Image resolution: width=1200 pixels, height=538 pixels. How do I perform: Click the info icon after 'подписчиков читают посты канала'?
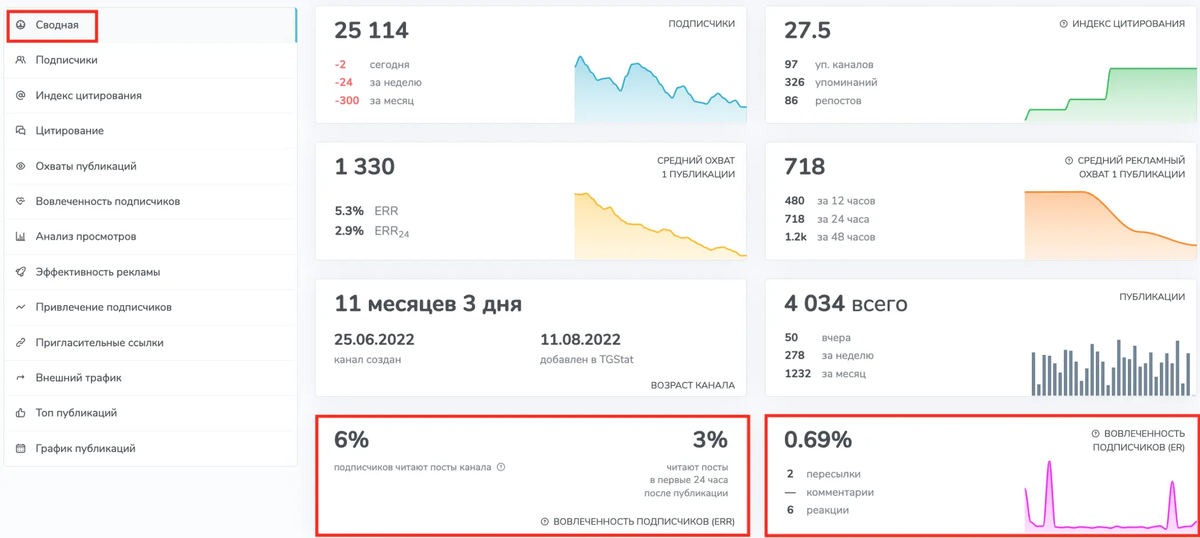501,467
